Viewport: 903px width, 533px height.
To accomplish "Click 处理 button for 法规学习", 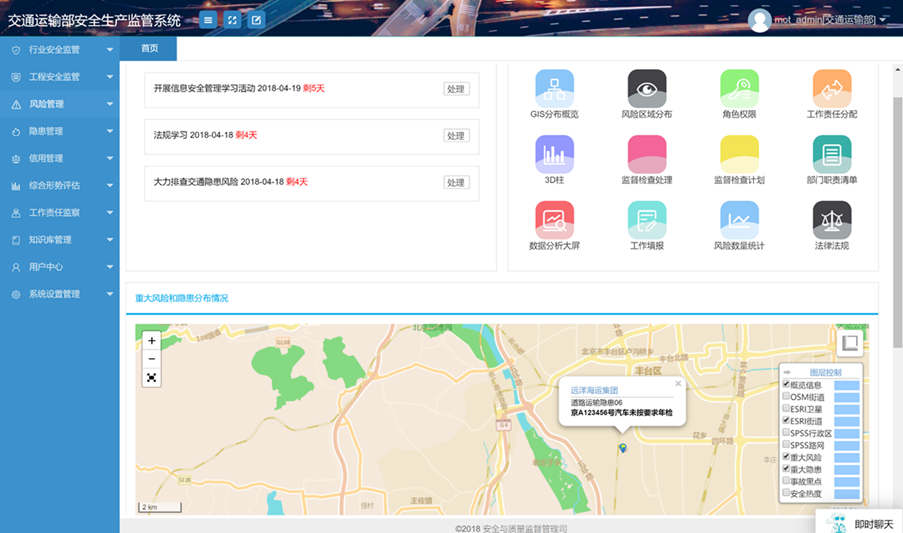I will [456, 136].
